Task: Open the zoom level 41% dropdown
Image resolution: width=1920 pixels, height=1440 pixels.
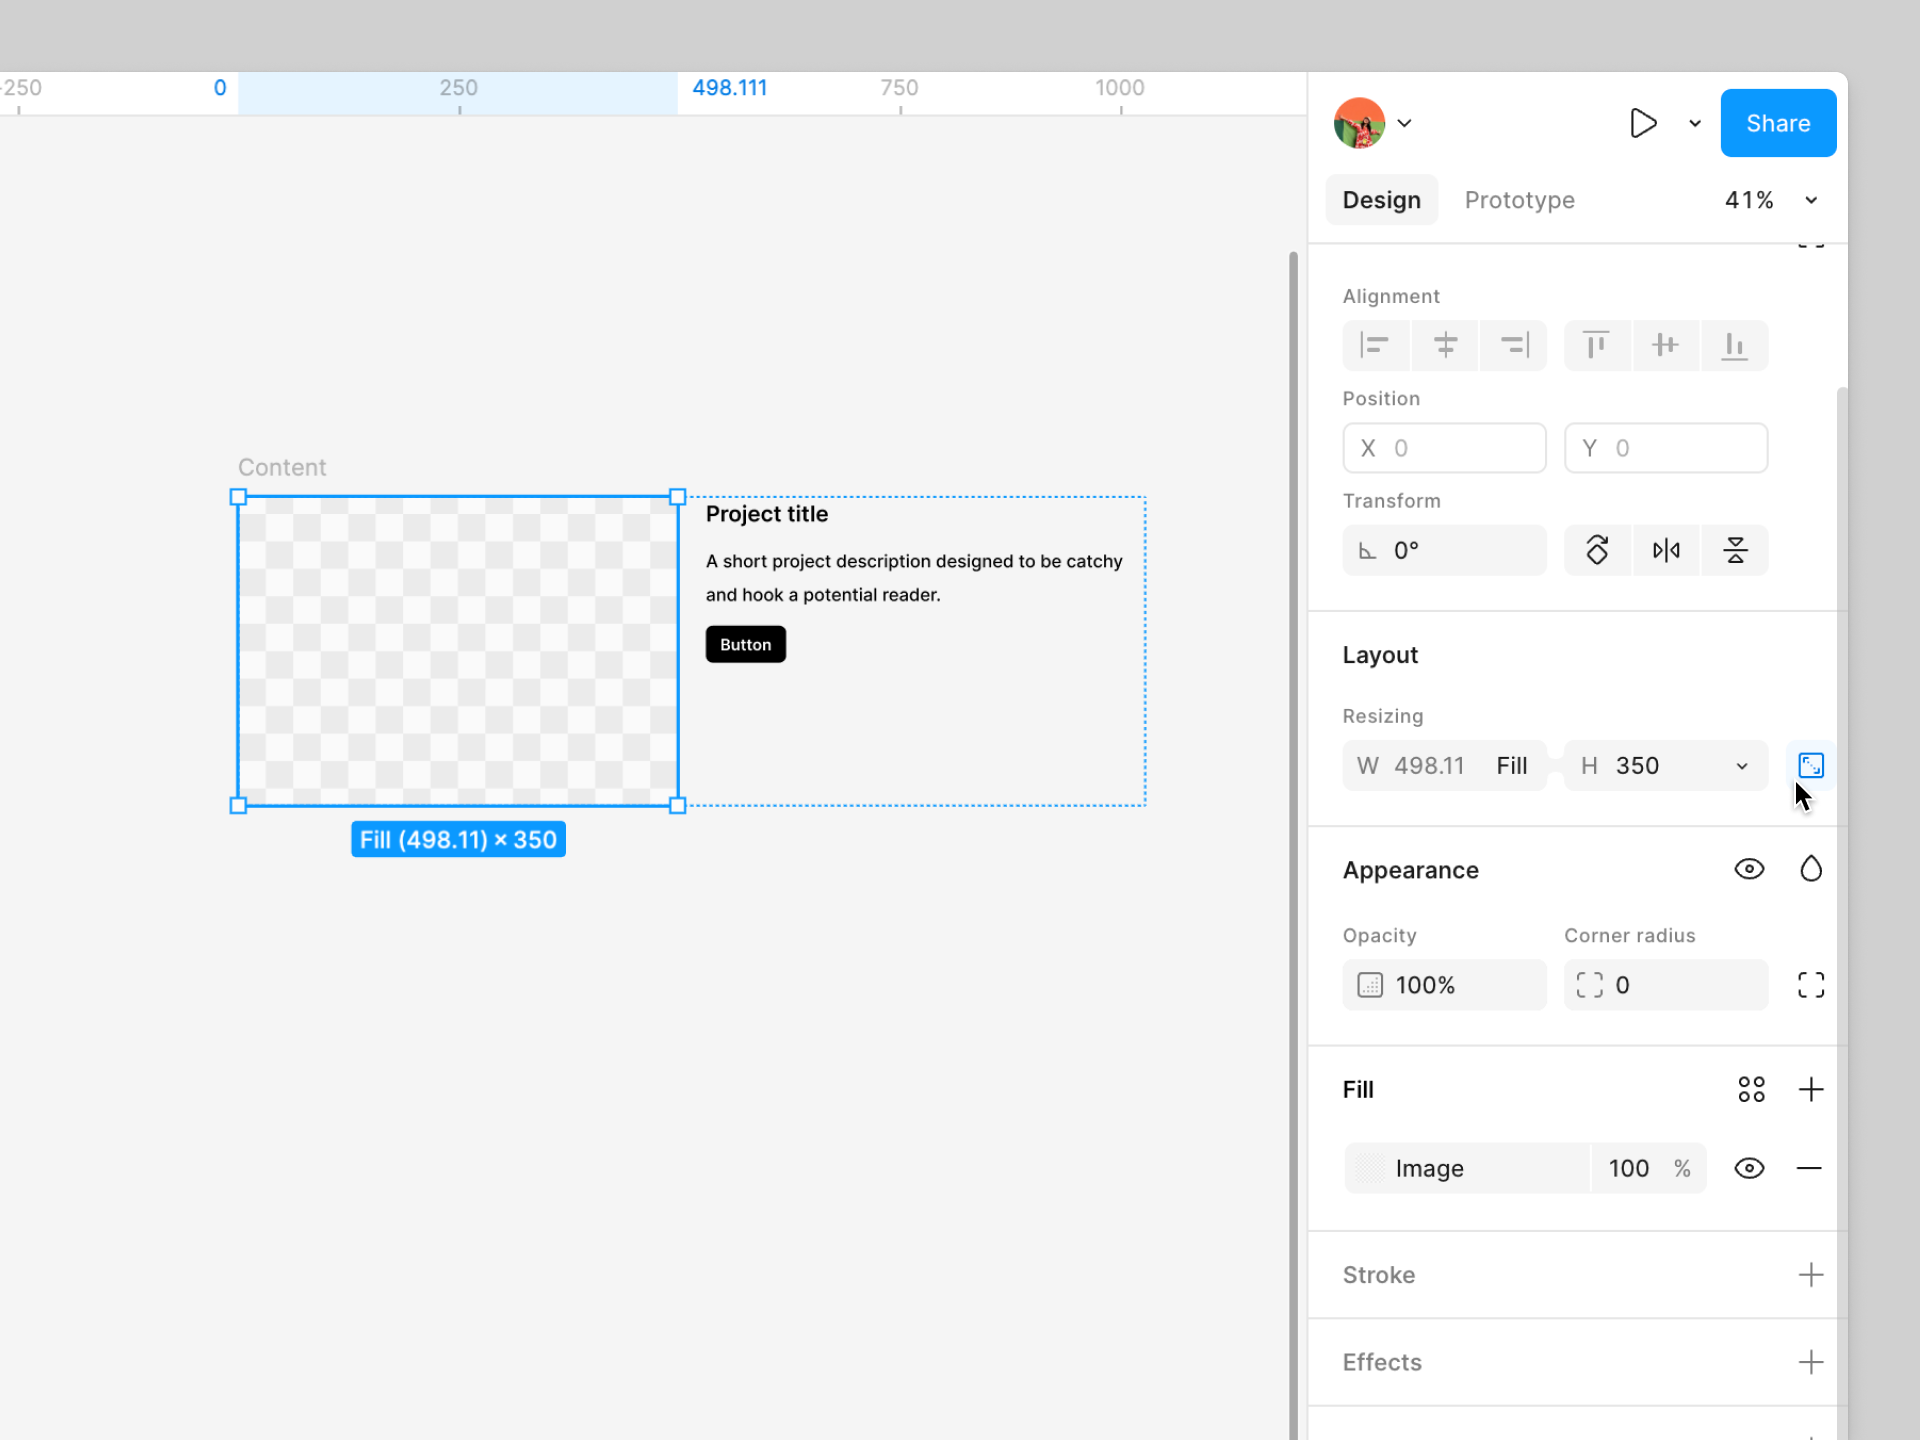Action: pos(1810,200)
